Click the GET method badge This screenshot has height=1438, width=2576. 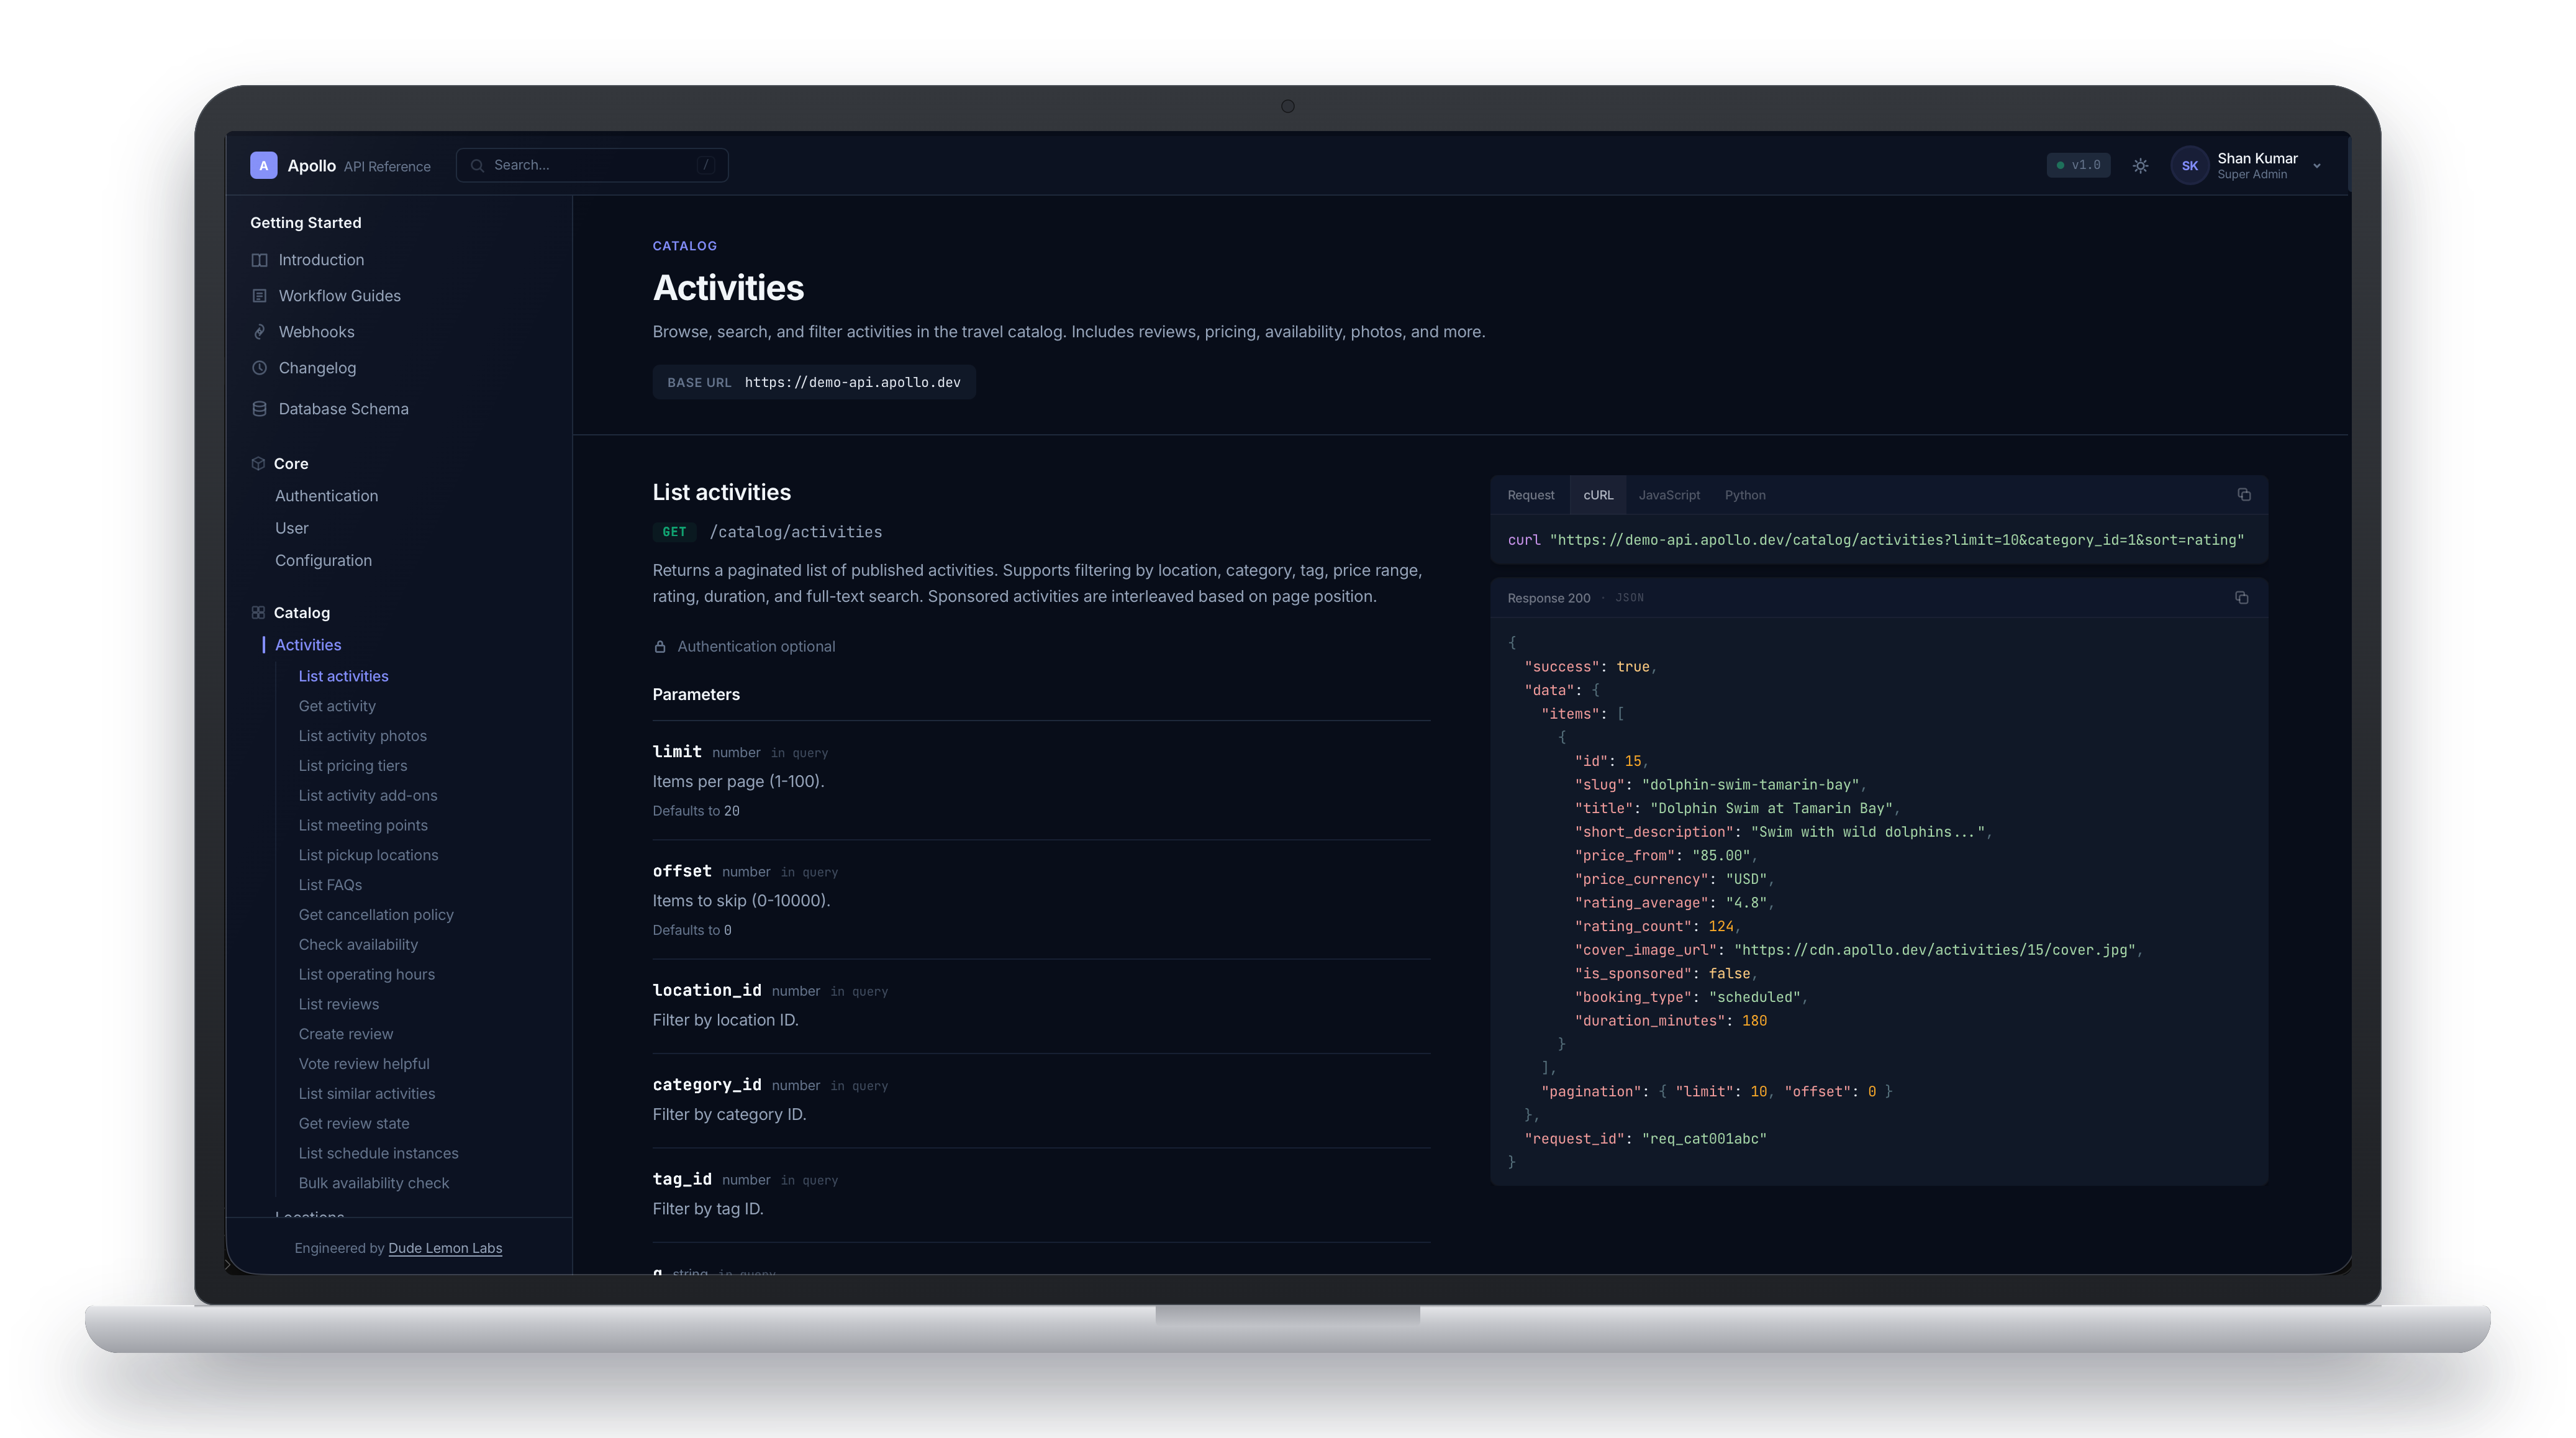point(674,532)
